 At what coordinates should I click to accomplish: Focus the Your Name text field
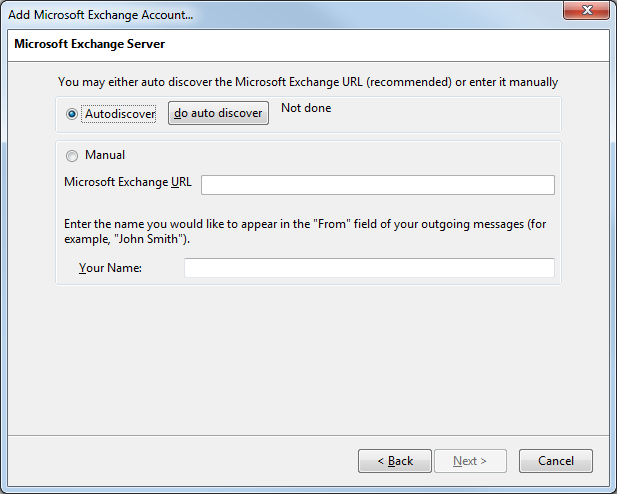click(x=369, y=268)
